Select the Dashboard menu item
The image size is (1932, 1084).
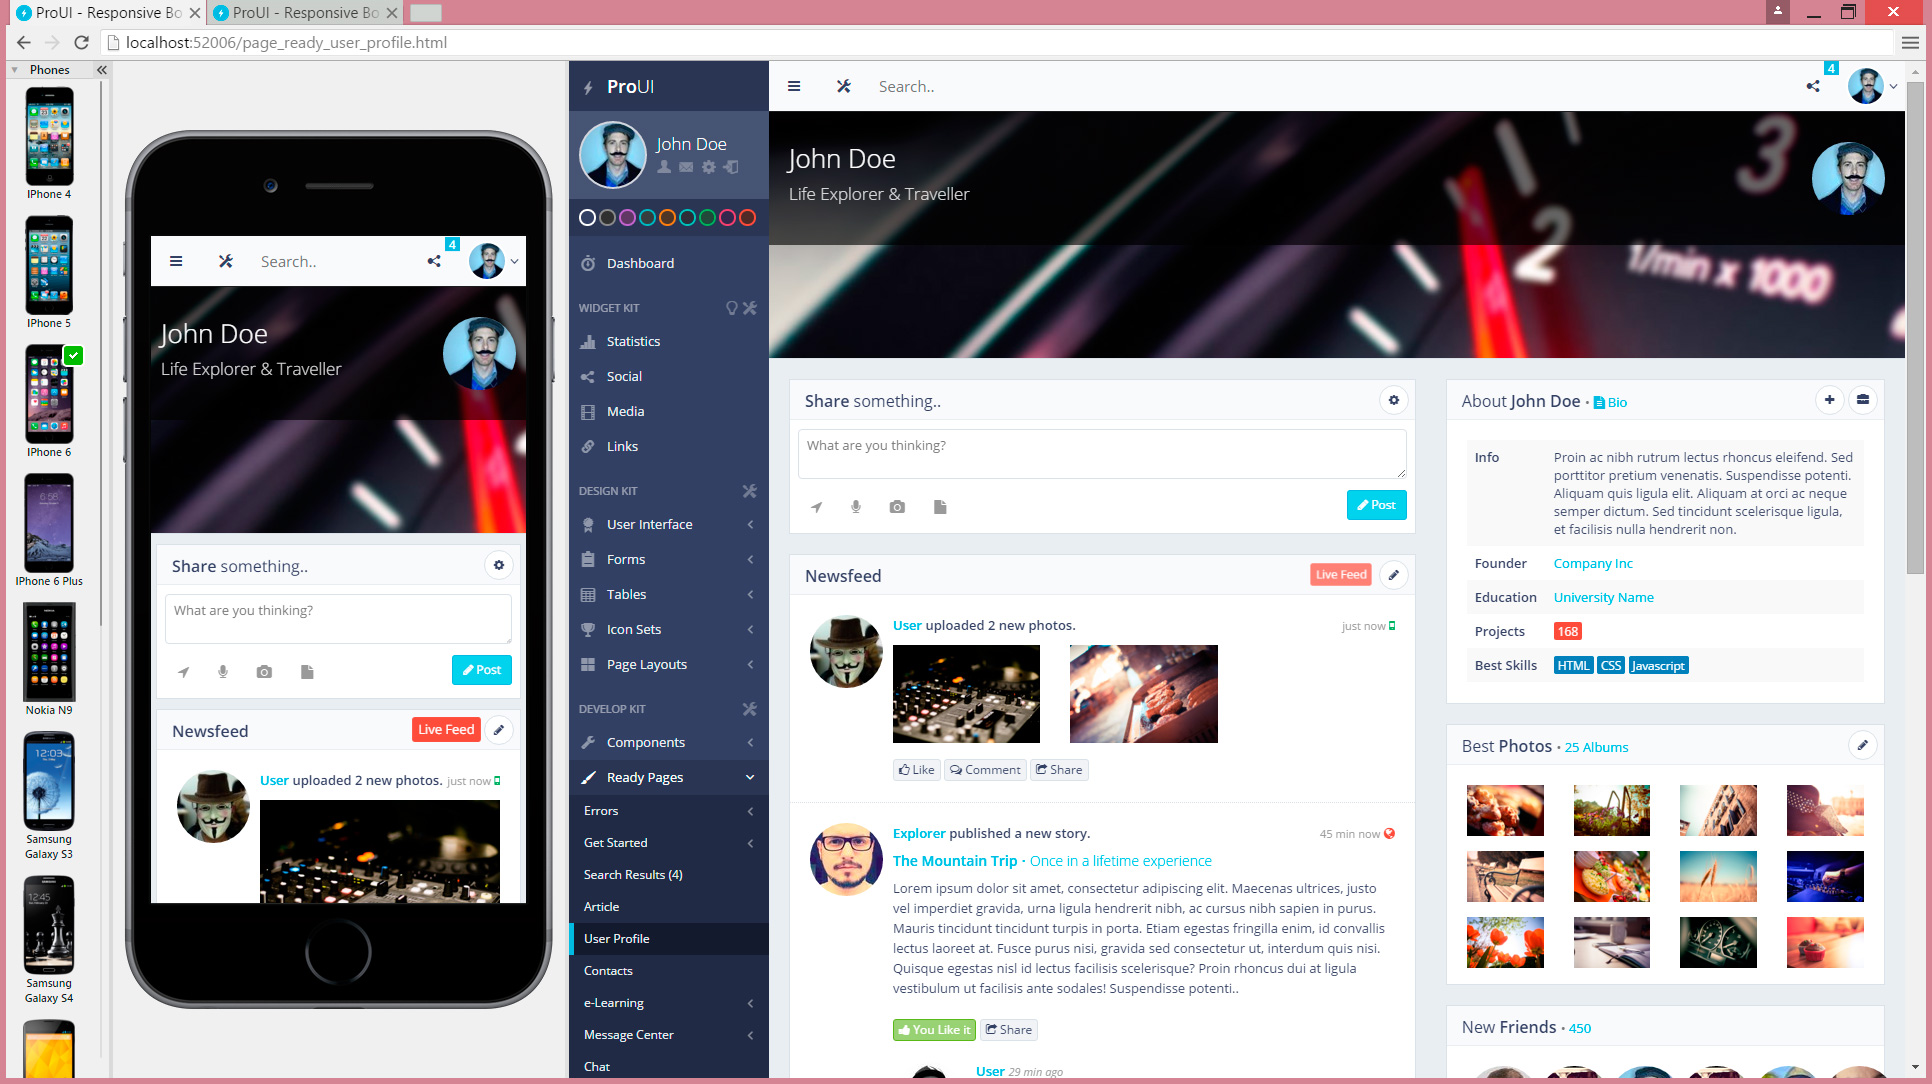click(641, 263)
